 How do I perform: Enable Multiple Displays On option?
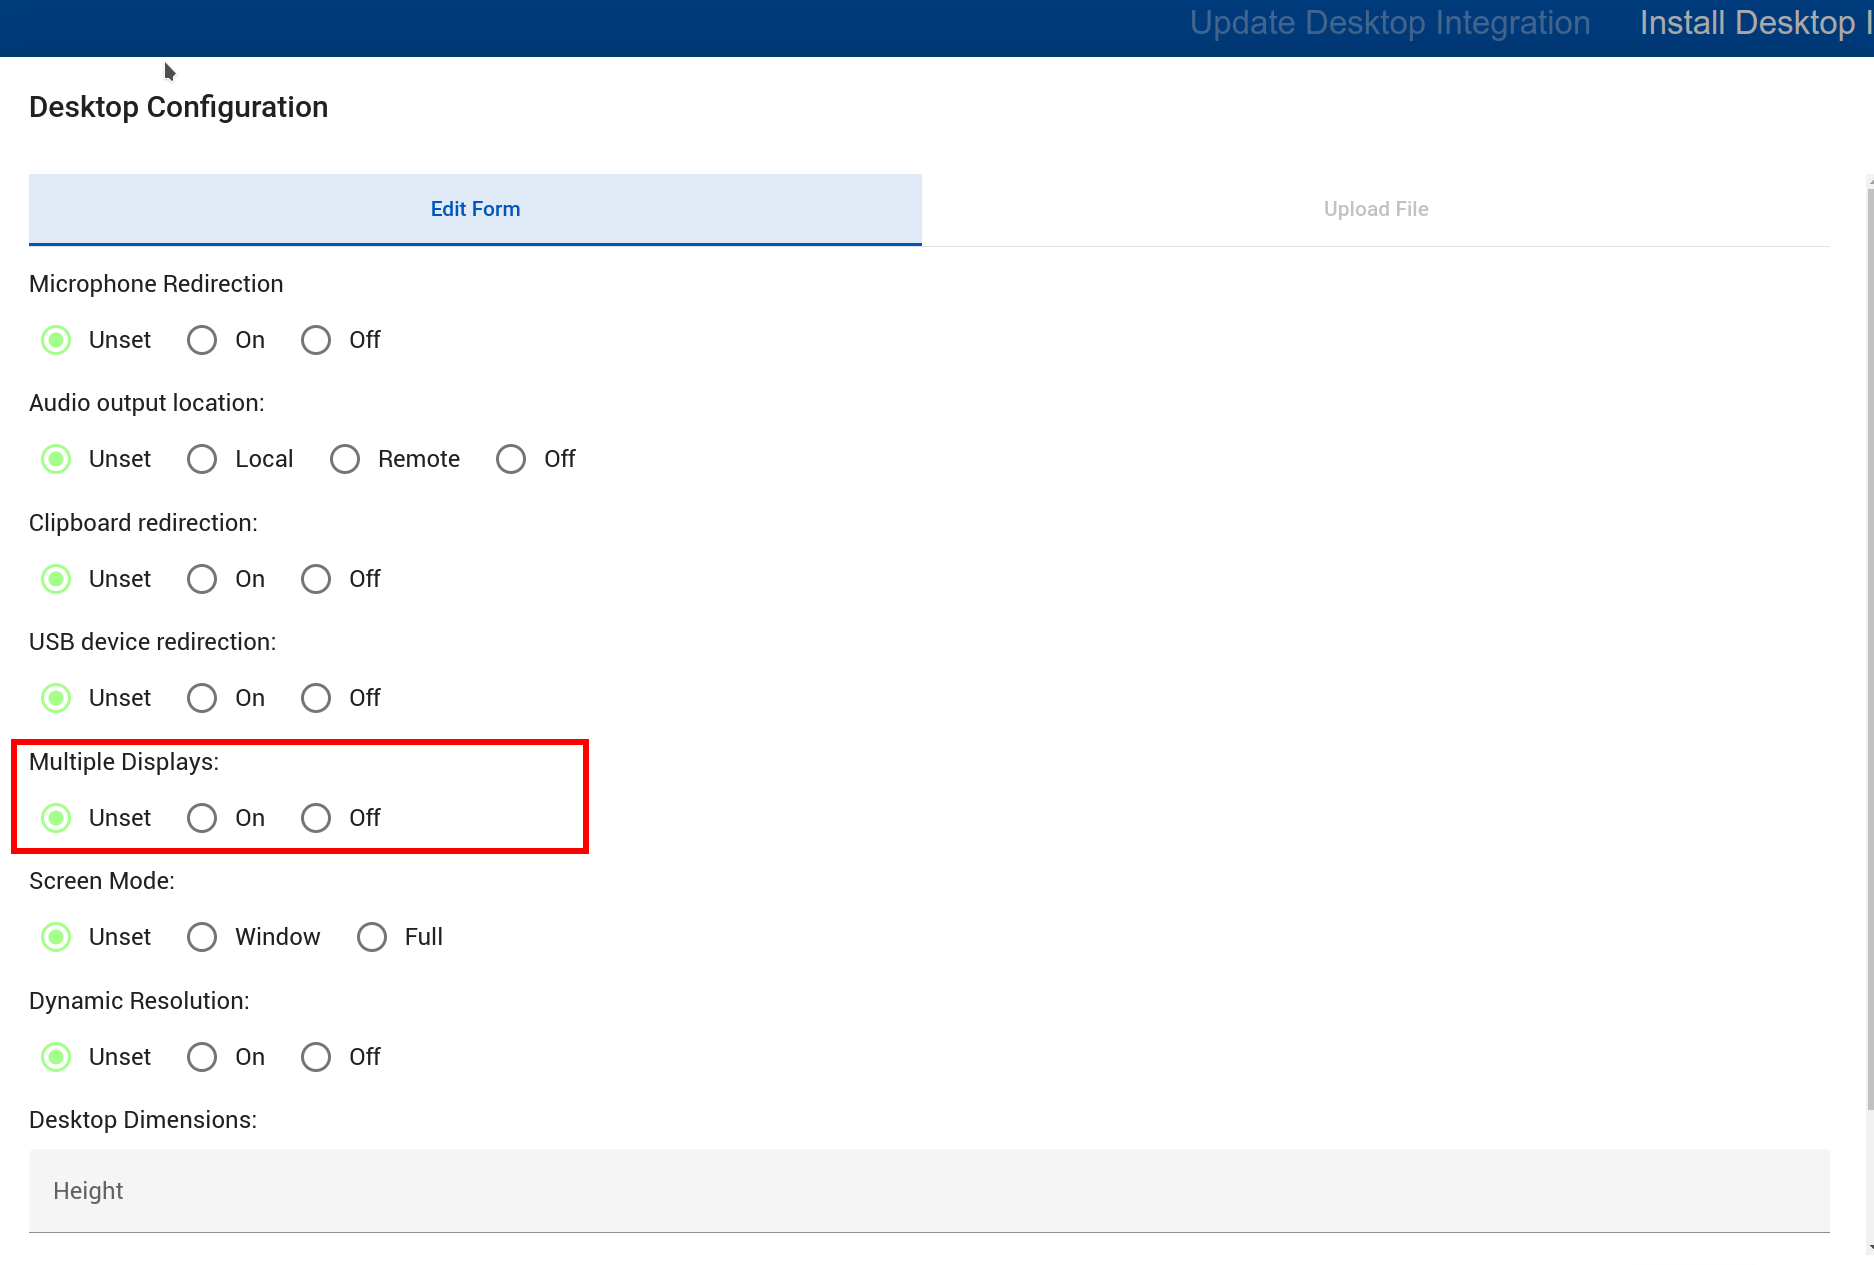203,818
